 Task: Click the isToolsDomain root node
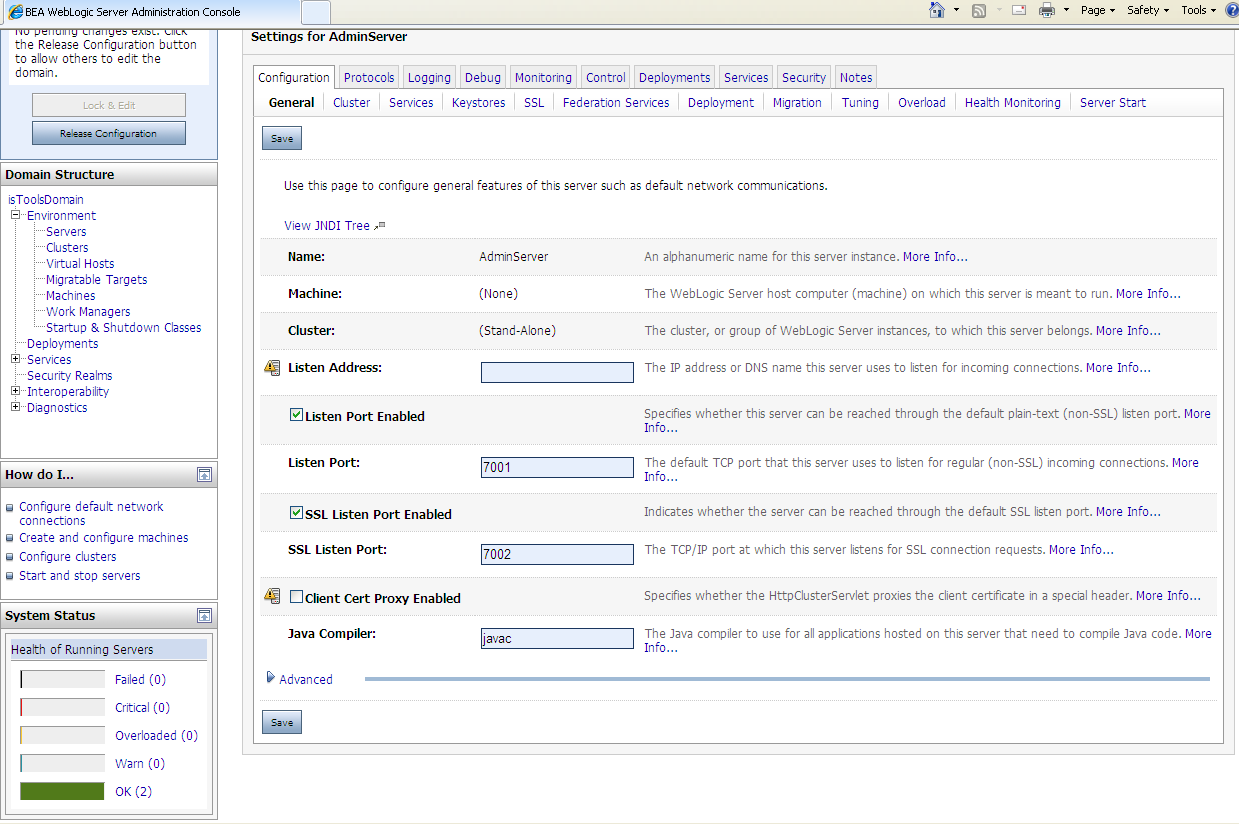coord(46,199)
